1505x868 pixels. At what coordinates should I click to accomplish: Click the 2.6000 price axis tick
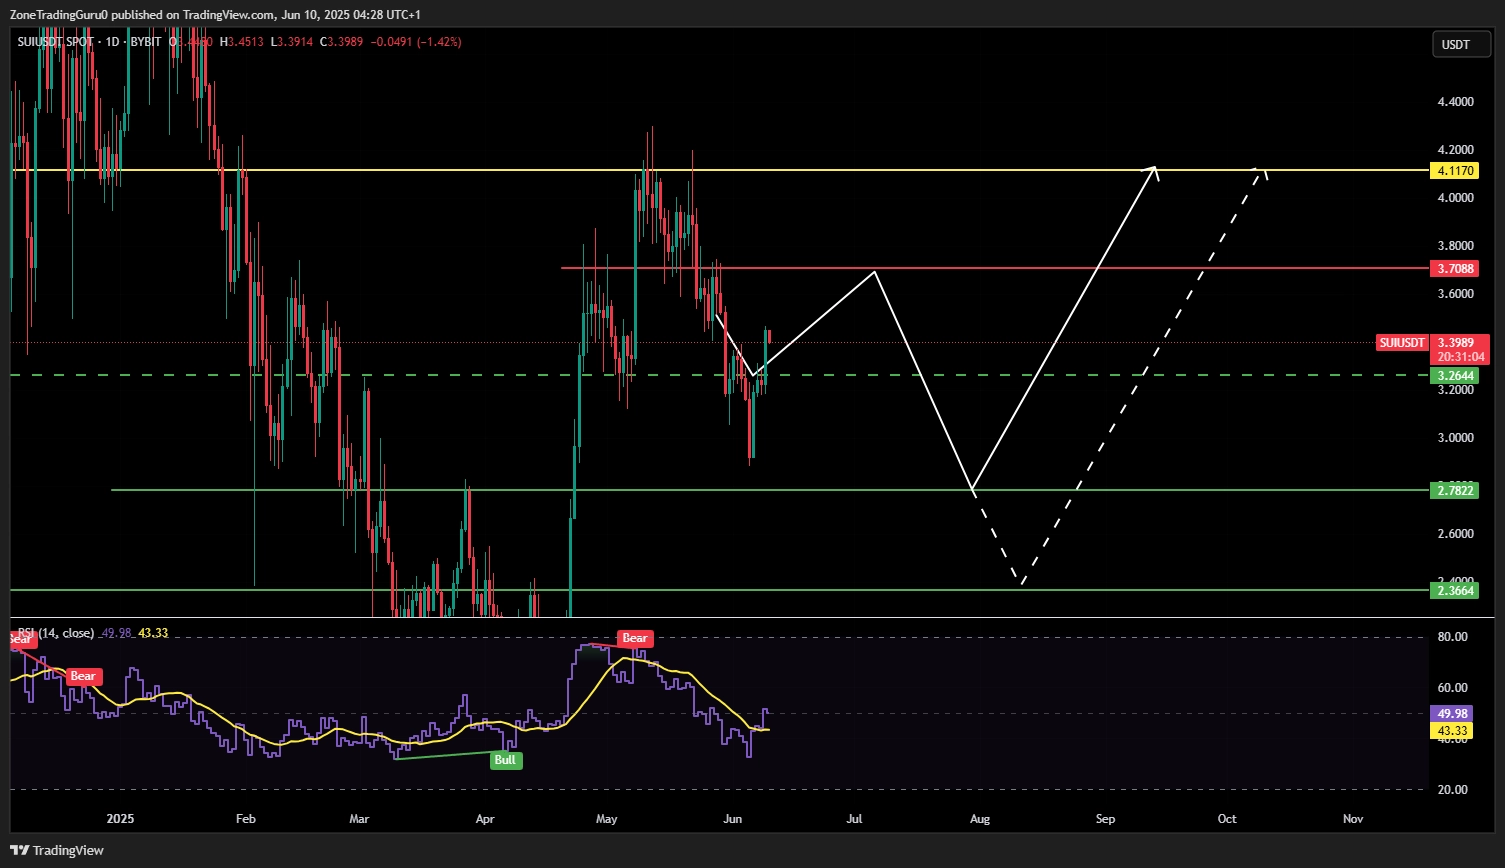pyautogui.click(x=1455, y=534)
